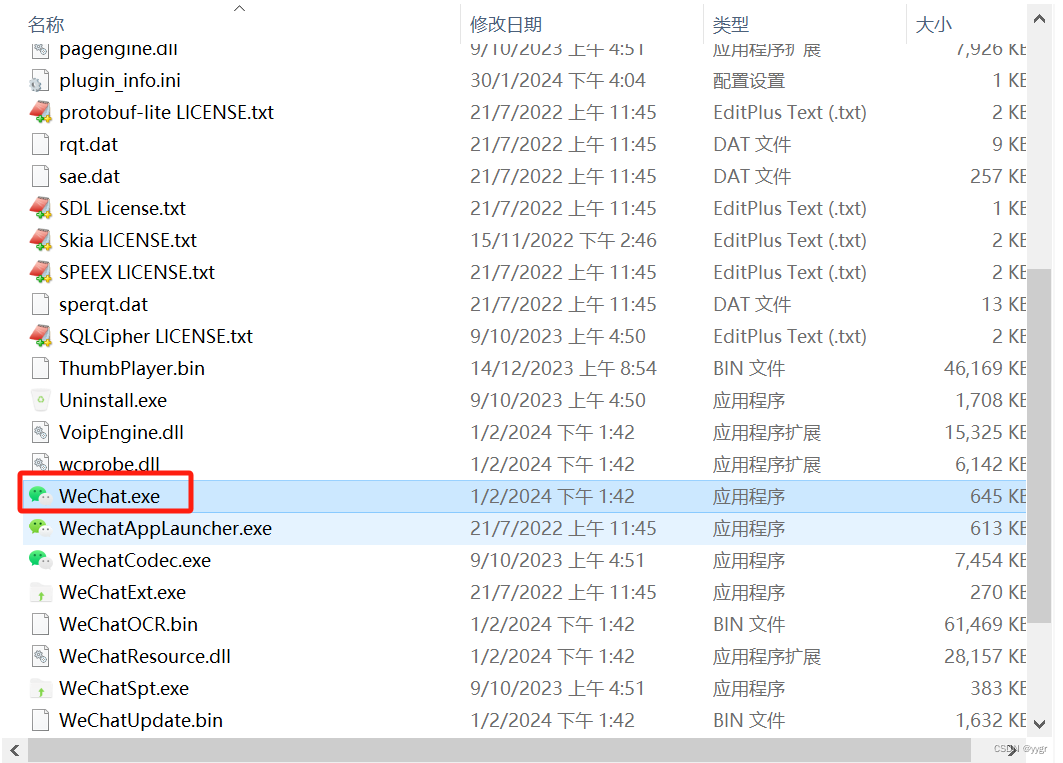Click the date 30/1/2024 下午 4:04
Image resolution: width=1063 pixels, height=763 pixels.
558,81
